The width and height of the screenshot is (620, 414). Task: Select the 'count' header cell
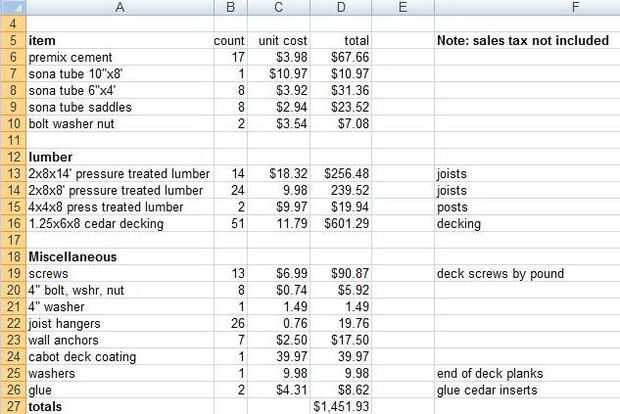(x=229, y=41)
